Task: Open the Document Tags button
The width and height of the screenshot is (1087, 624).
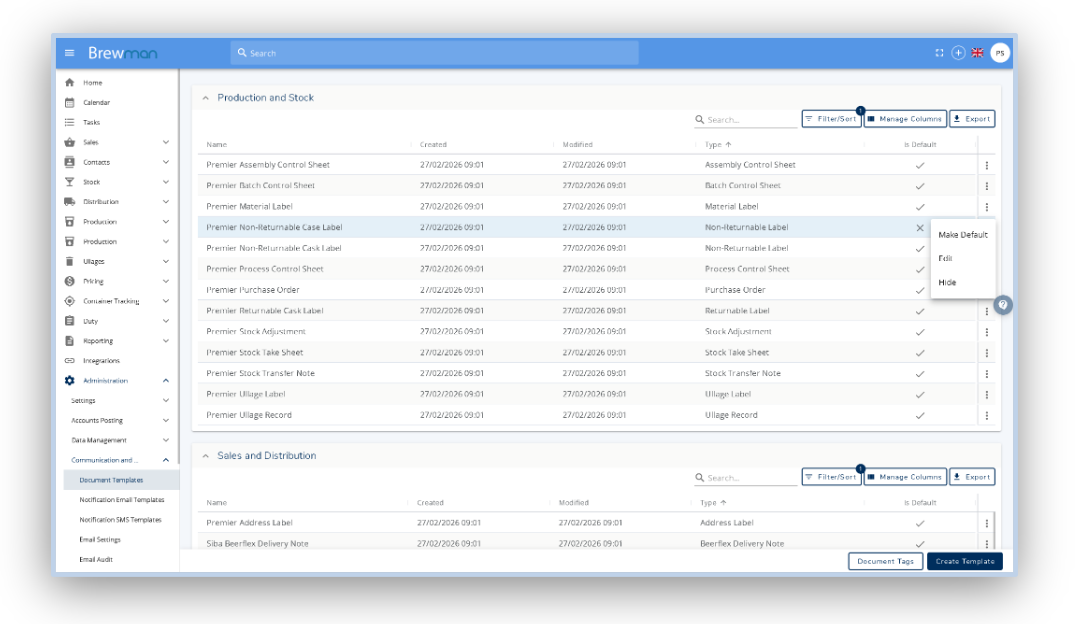Action: [x=885, y=562]
